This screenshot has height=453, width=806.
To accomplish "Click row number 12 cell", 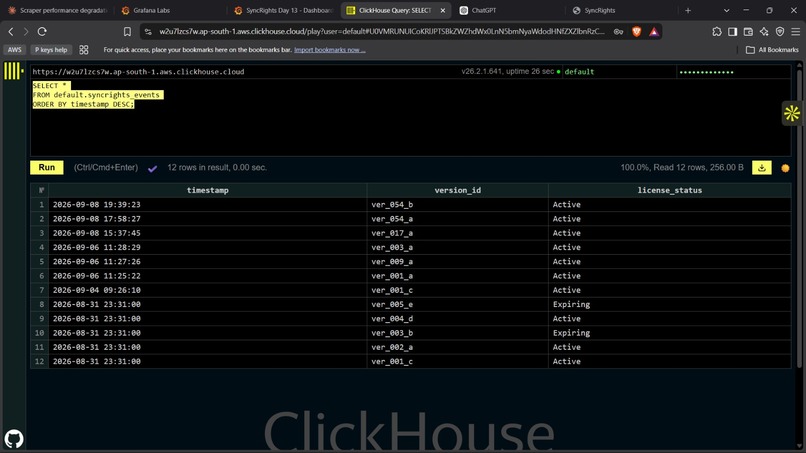I will [x=40, y=361].
